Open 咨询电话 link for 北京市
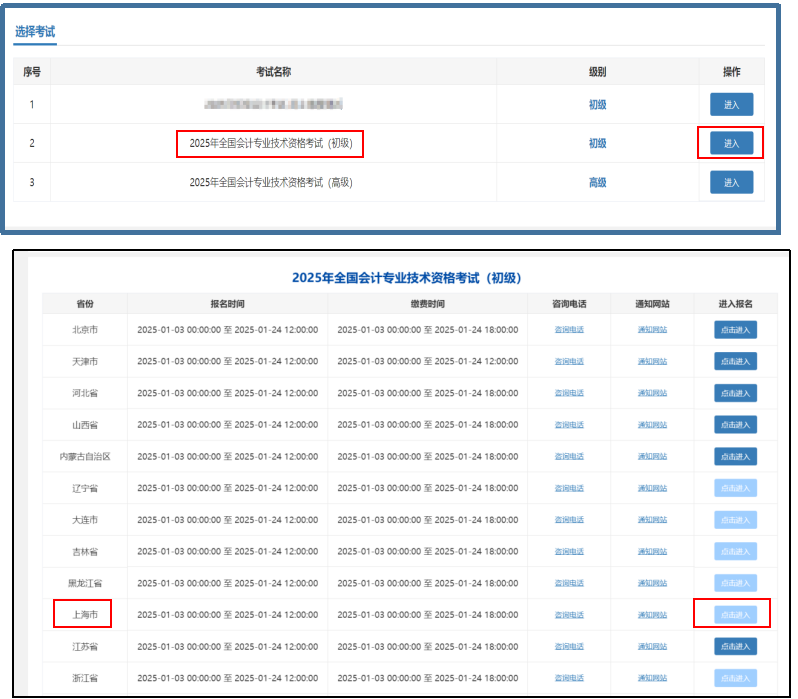This screenshot has height=699, width=798. (x=569, y=329)
